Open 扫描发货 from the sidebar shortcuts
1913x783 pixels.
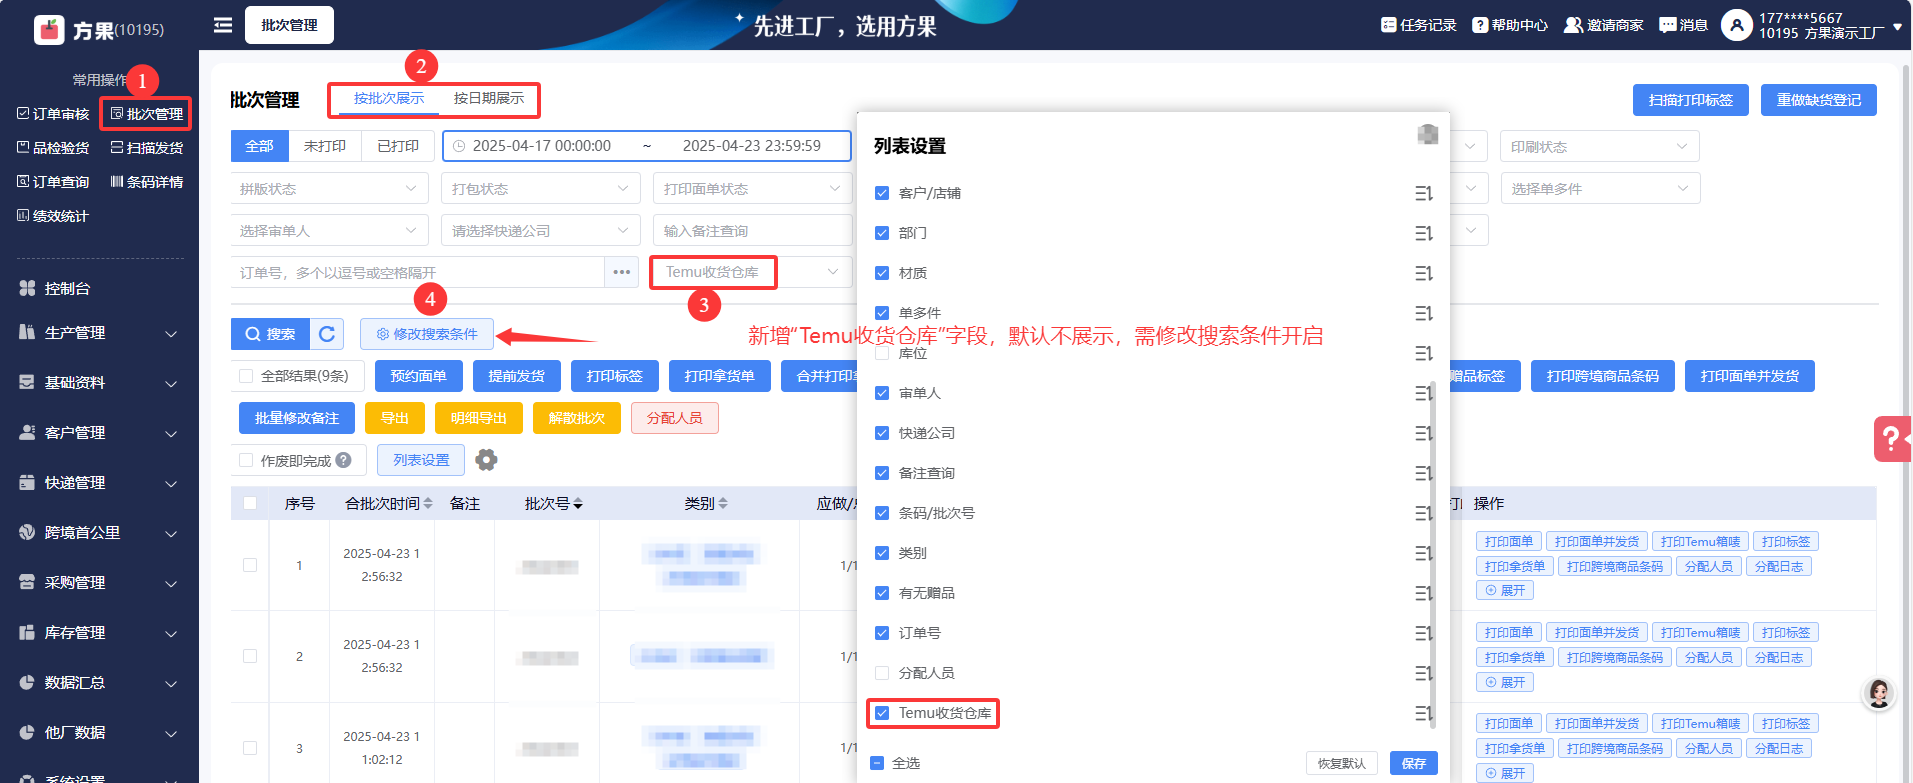pos(147,148)
